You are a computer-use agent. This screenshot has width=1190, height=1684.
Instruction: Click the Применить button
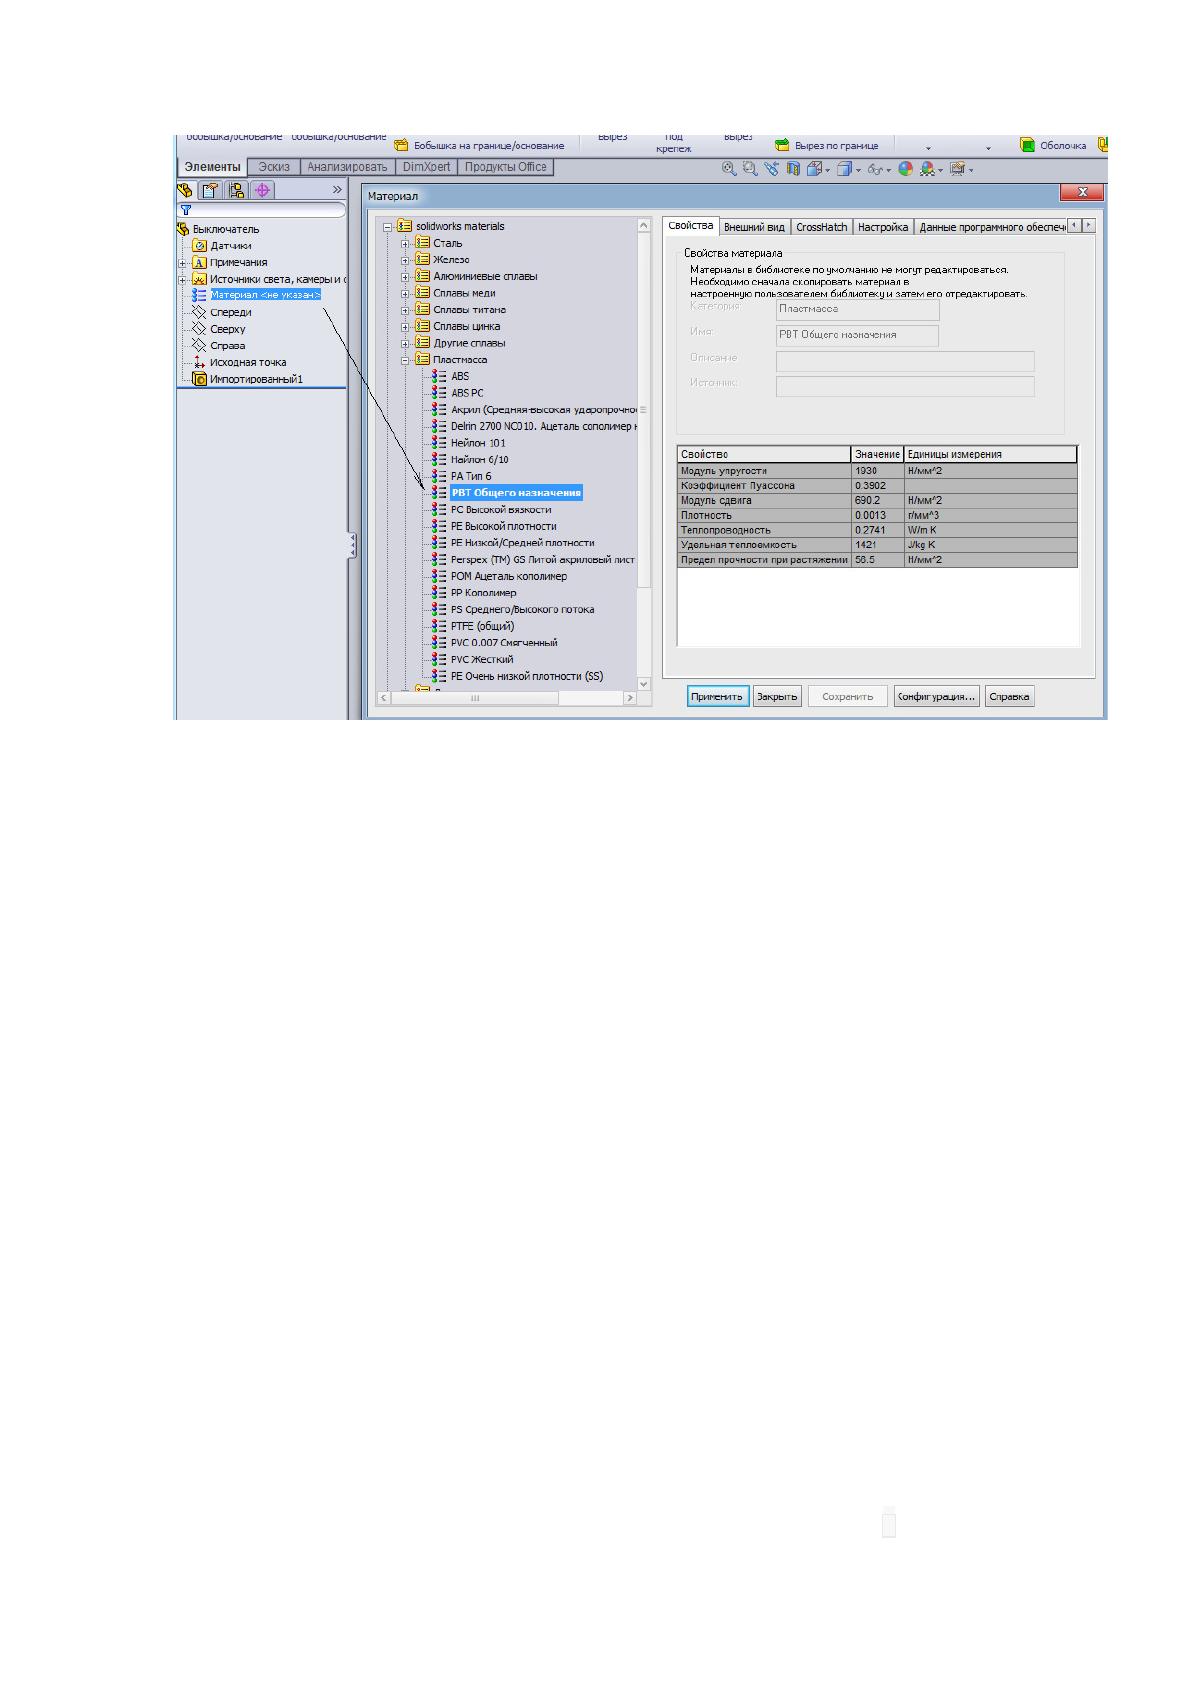717,697
